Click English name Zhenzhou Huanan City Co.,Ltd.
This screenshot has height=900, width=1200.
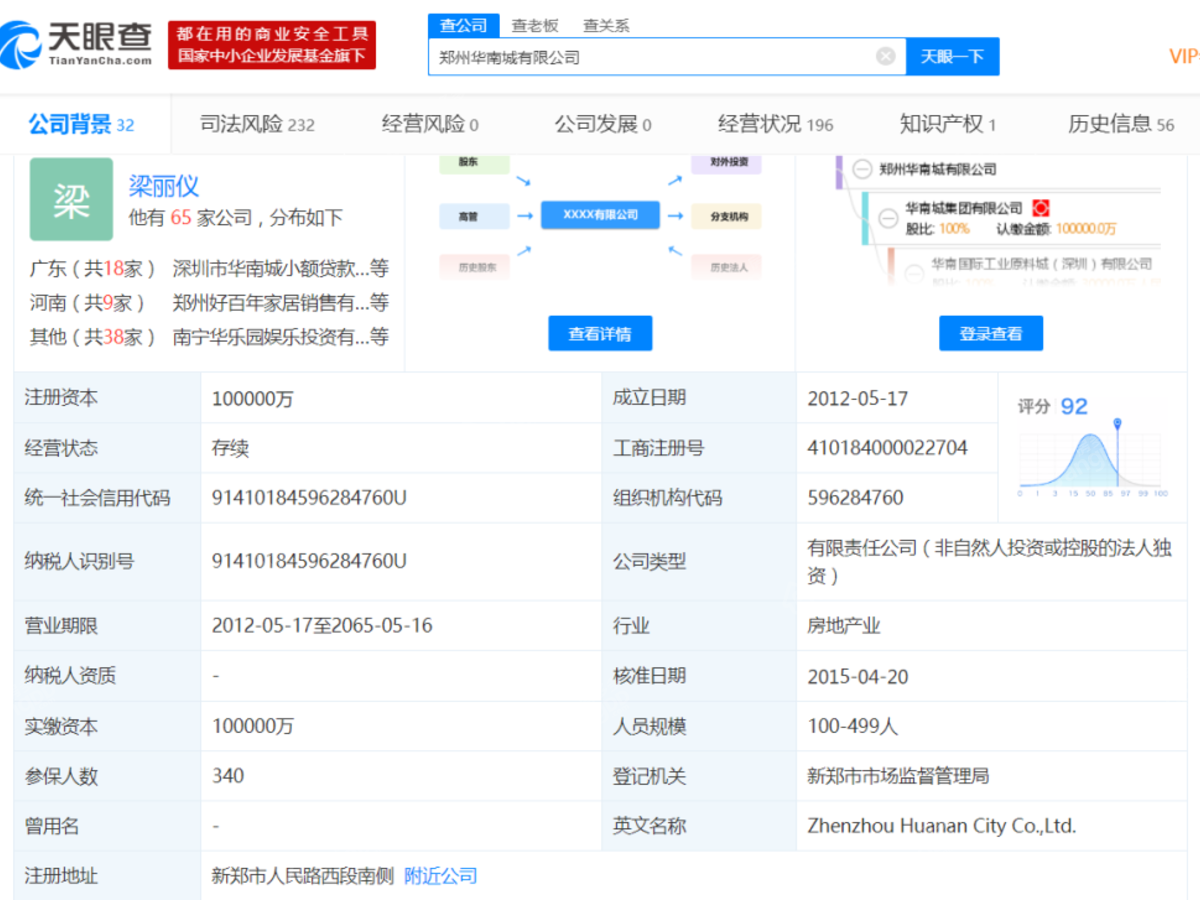(x=942, y=826)
